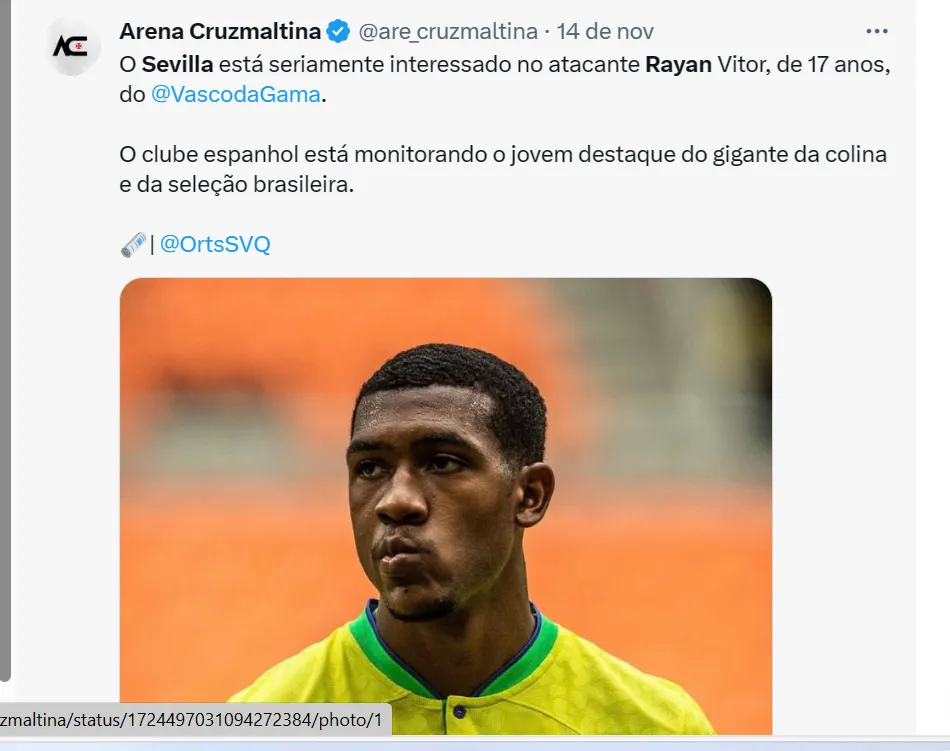
Task: Visit the @are_cruzmaltina handle
Action: click(x=448, y=31)
